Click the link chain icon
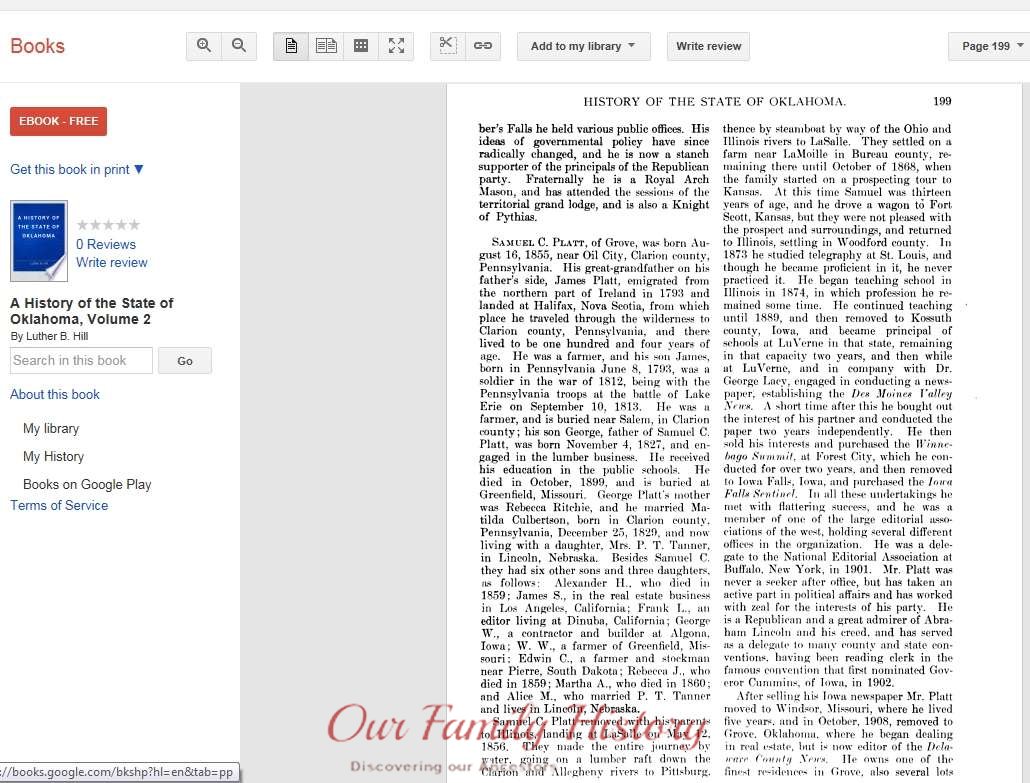 [x=483, y=46]
